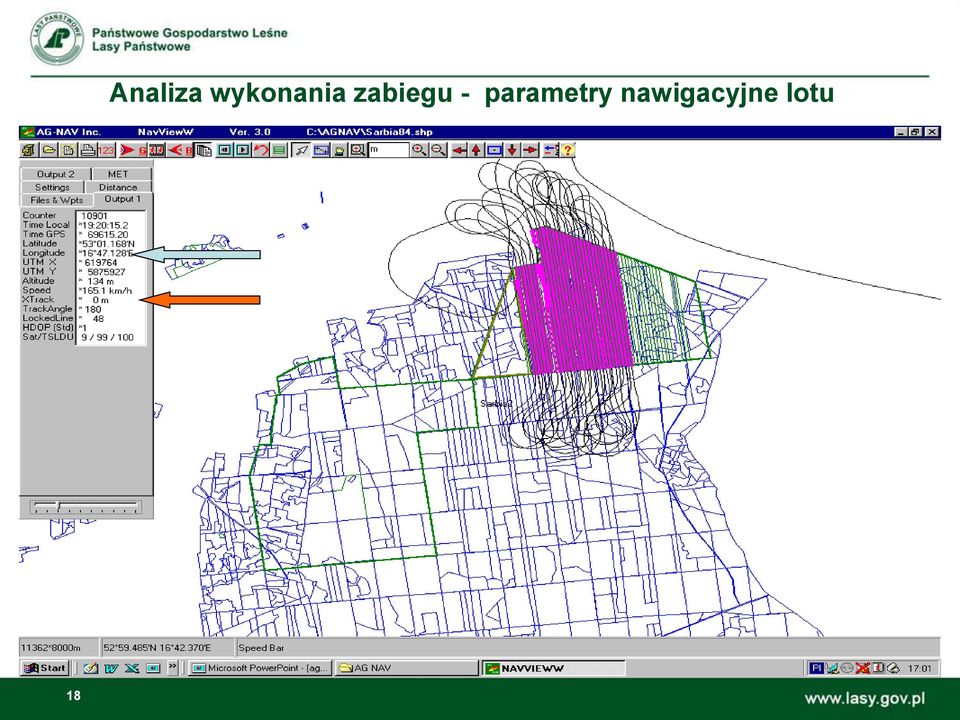
Task: Click the overlapping pages toolbar icon
Action: click(x=203, y=150)
